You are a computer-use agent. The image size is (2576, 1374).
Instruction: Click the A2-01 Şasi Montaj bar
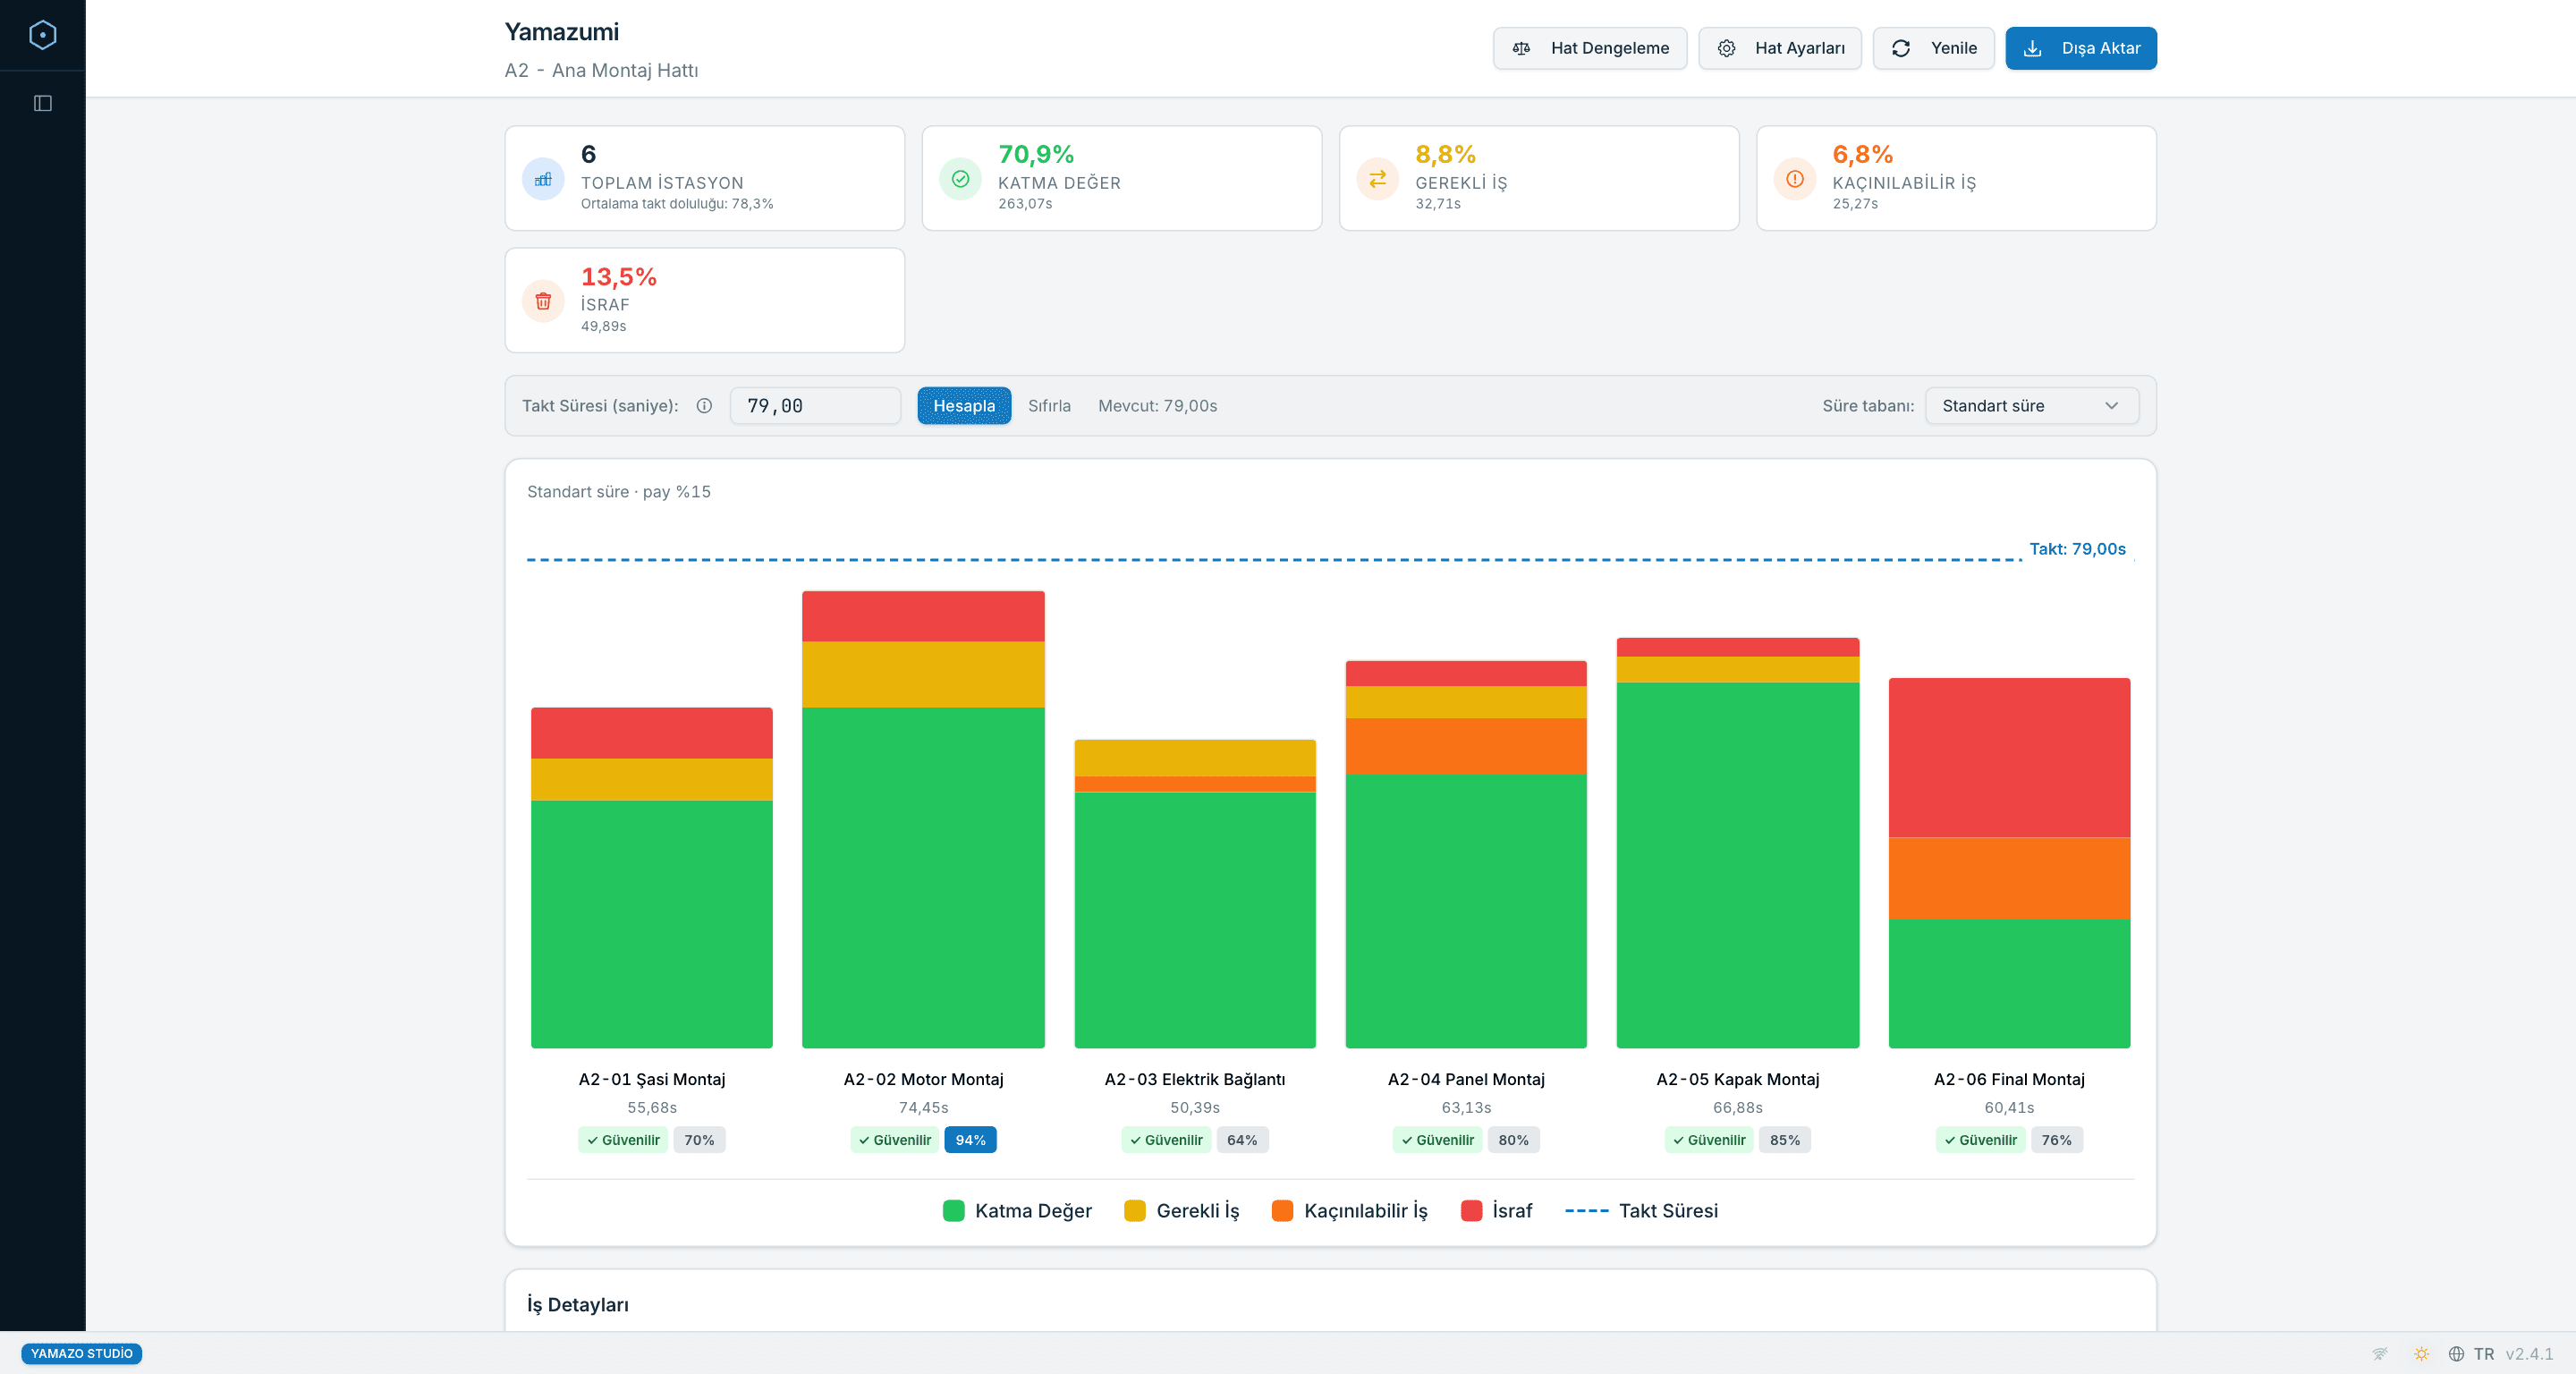651,877
